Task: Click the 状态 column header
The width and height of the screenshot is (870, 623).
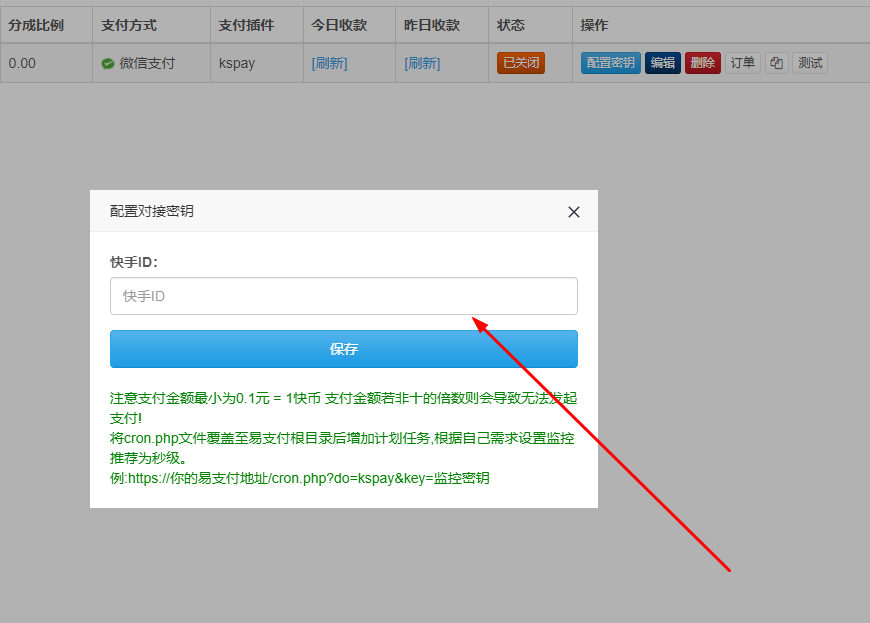Action: click(510, 25)
